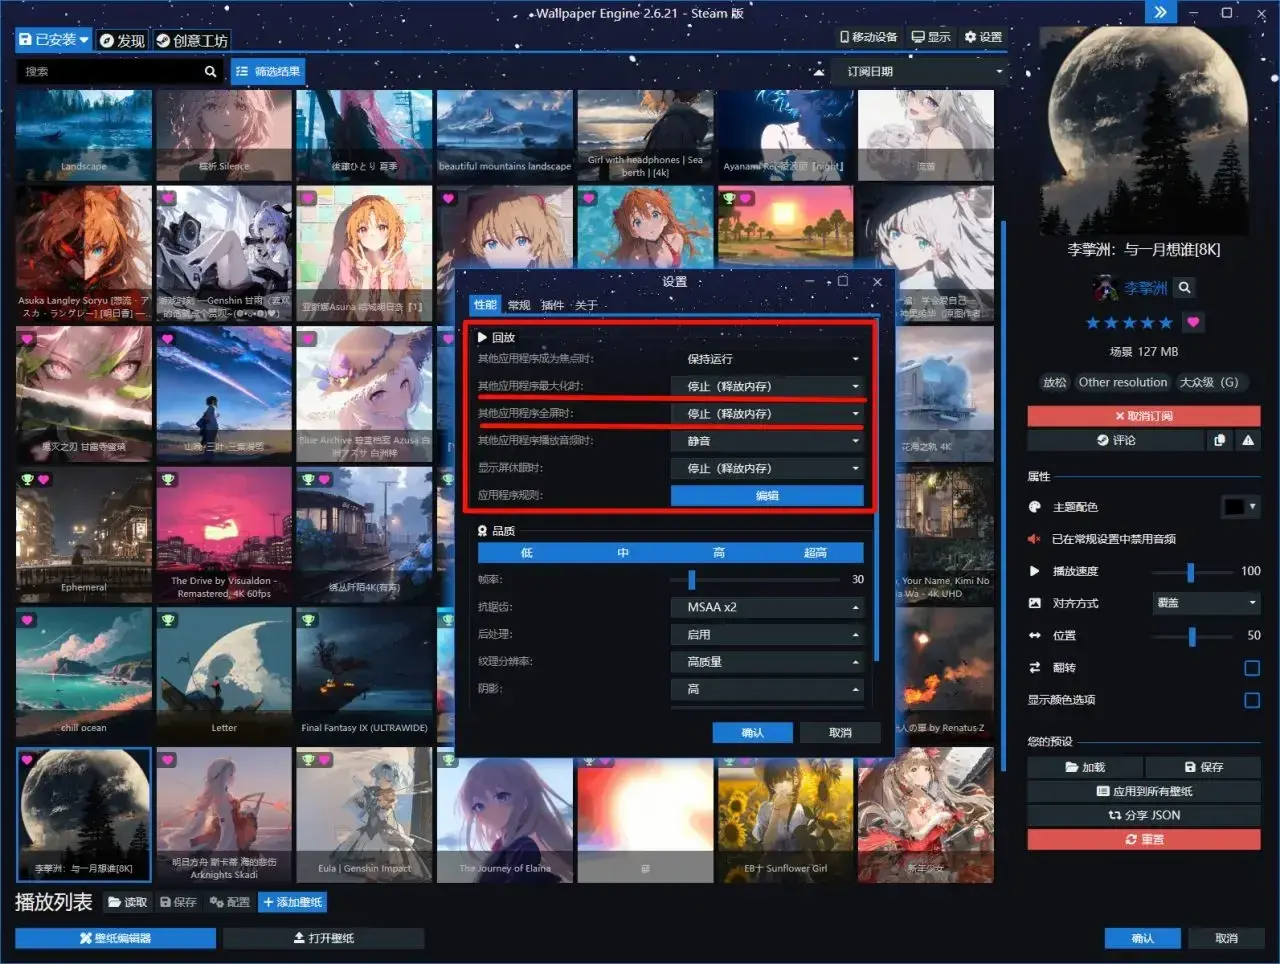The height and width of the screenshot is (964, 1280).
Task: Click the pink heart favorite icon
Action: pyautogui.click(x=1193, y=322)
